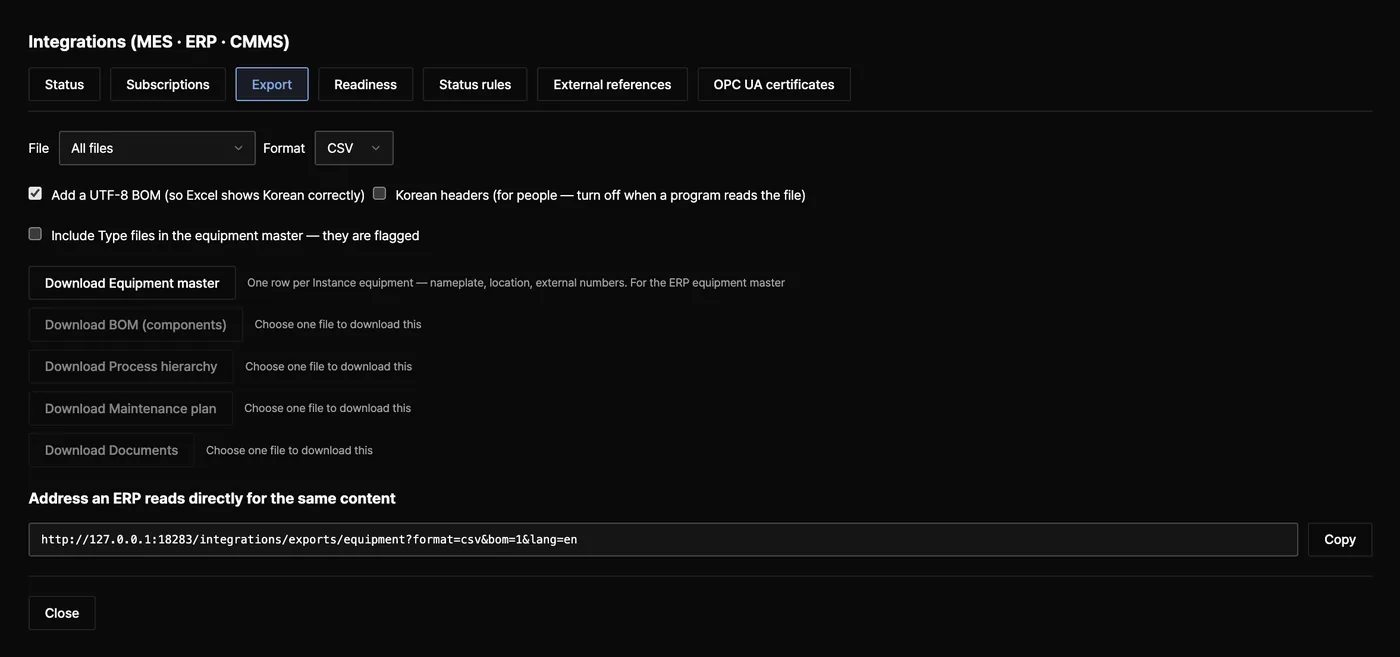Screen dimensions: 1400x657
Task: Open the External references tab
Action: click(612, 84)
